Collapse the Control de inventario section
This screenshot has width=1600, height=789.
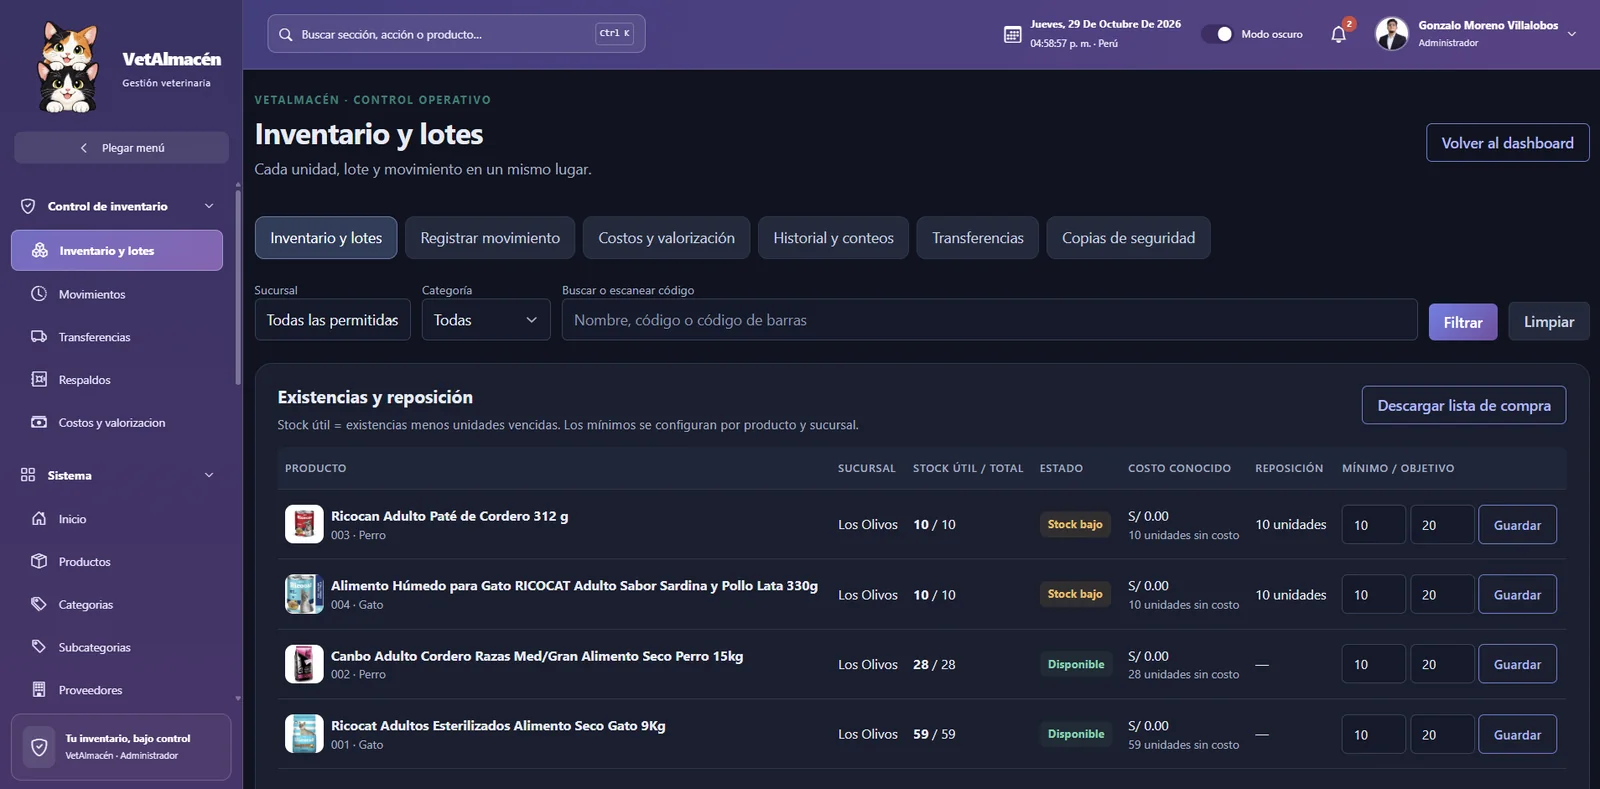click(x=209, y=206)
